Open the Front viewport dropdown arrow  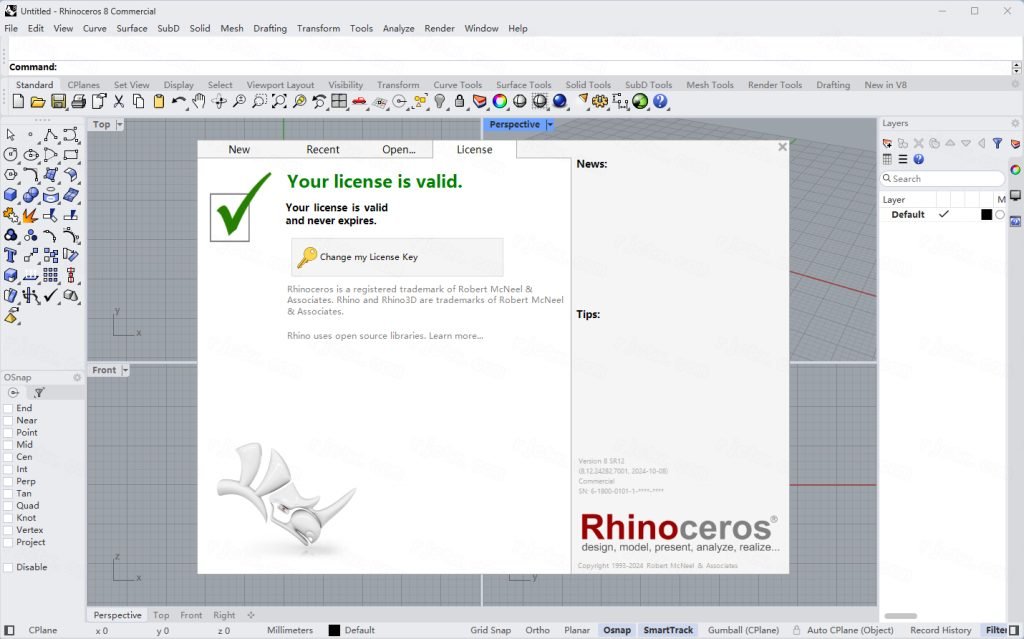(x=125, y=370)
